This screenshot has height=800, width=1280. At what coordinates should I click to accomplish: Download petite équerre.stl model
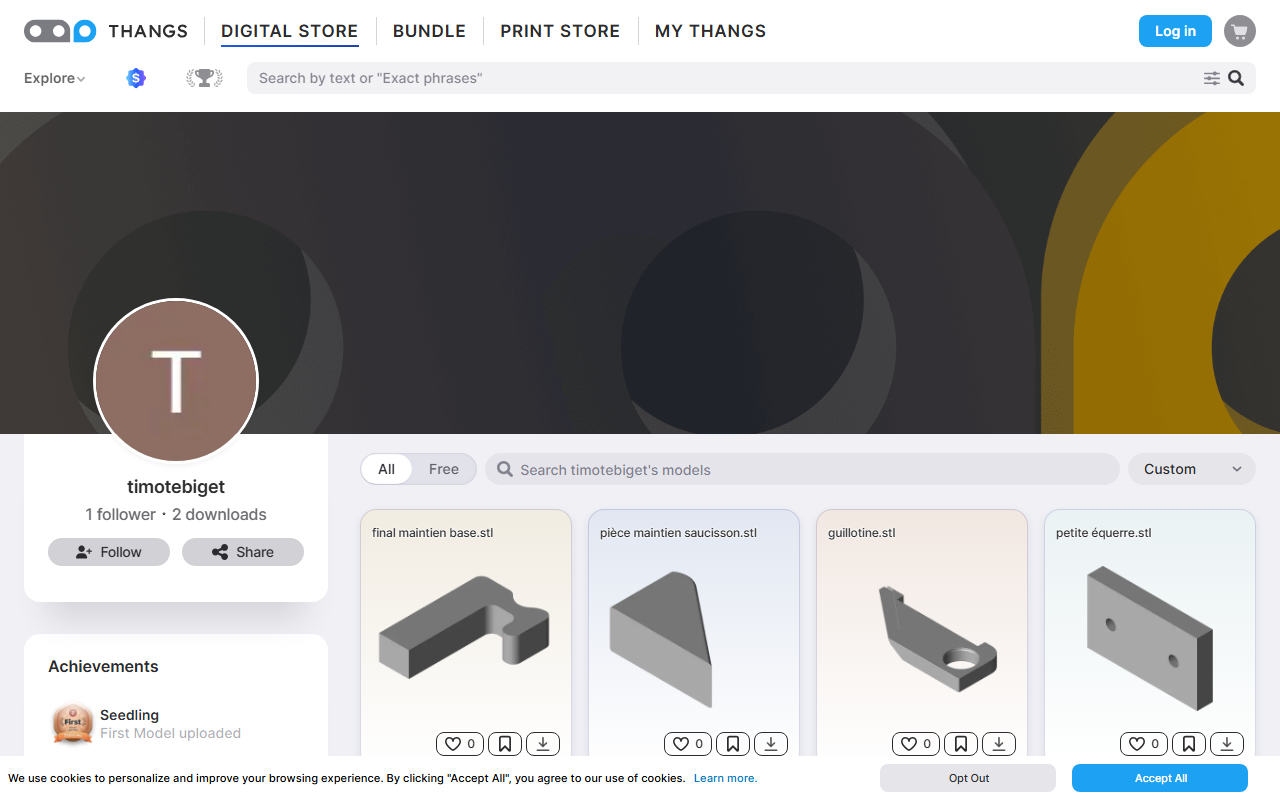point(1227,744)
